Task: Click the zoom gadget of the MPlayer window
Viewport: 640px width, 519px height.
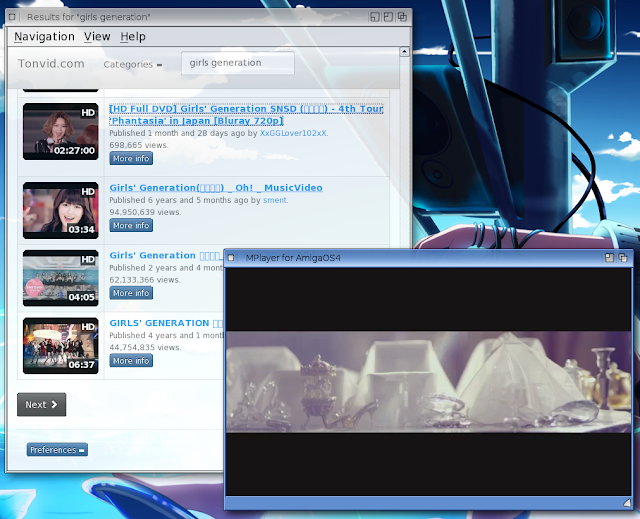Action: (609, 258)
